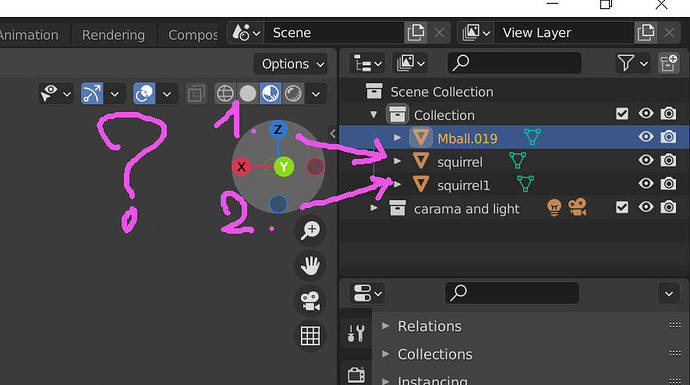This screenshot has height=385, width=690.
Task: Click the X axis on navigation gizmo
Action: pyautogui.click(x=241, y=167)
